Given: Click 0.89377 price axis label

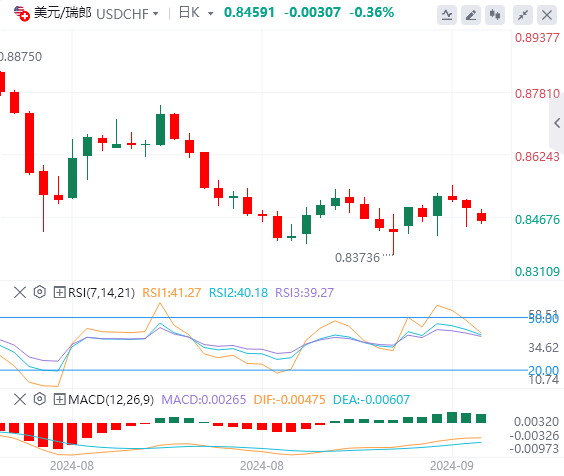Looking at the screenshot, I should 537,37.
